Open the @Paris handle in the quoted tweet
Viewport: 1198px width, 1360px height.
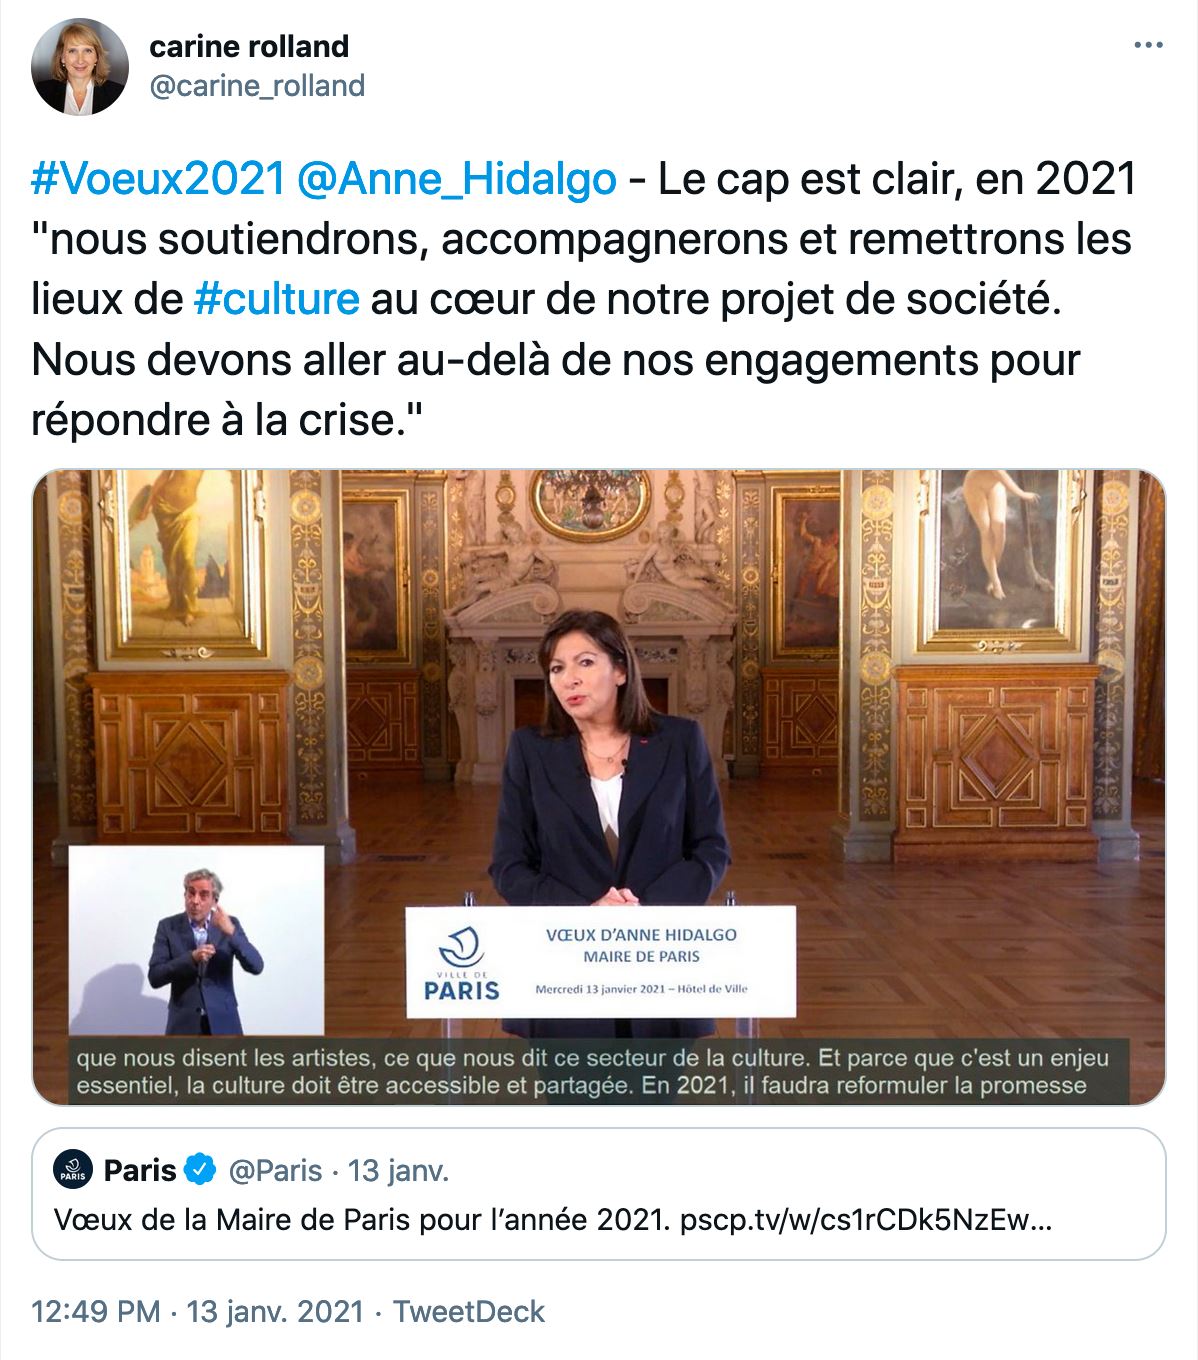click(275, 1170)
